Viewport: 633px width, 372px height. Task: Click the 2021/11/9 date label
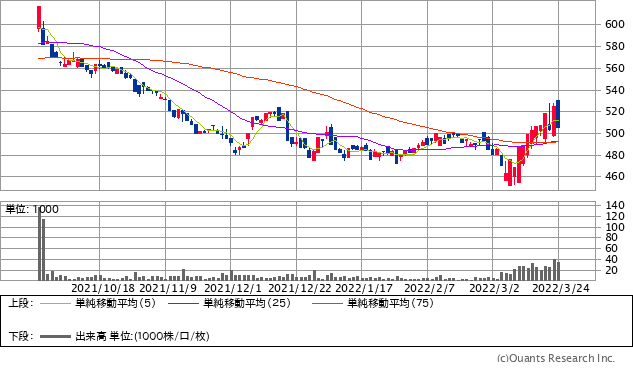[x=168, y=288]
